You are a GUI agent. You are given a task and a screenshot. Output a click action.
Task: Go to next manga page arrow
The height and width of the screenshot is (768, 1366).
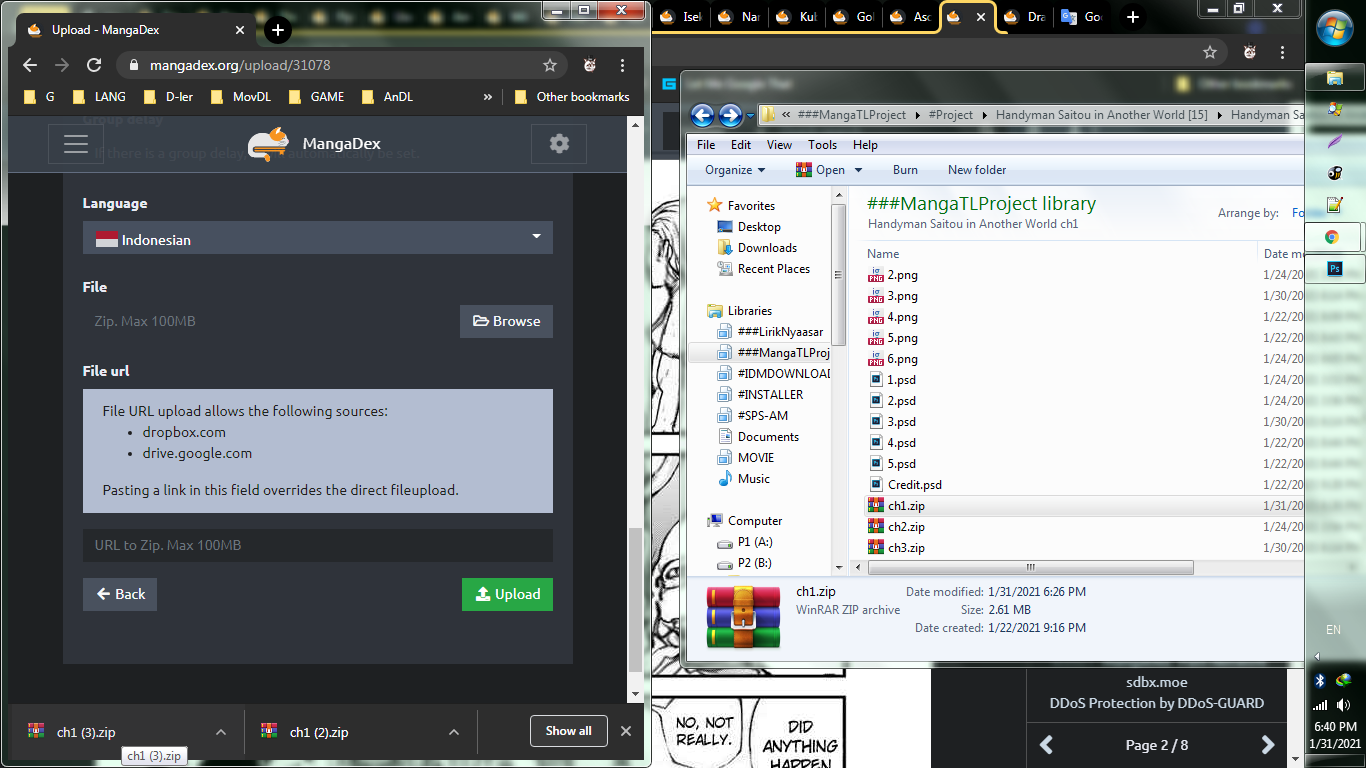1268,745
